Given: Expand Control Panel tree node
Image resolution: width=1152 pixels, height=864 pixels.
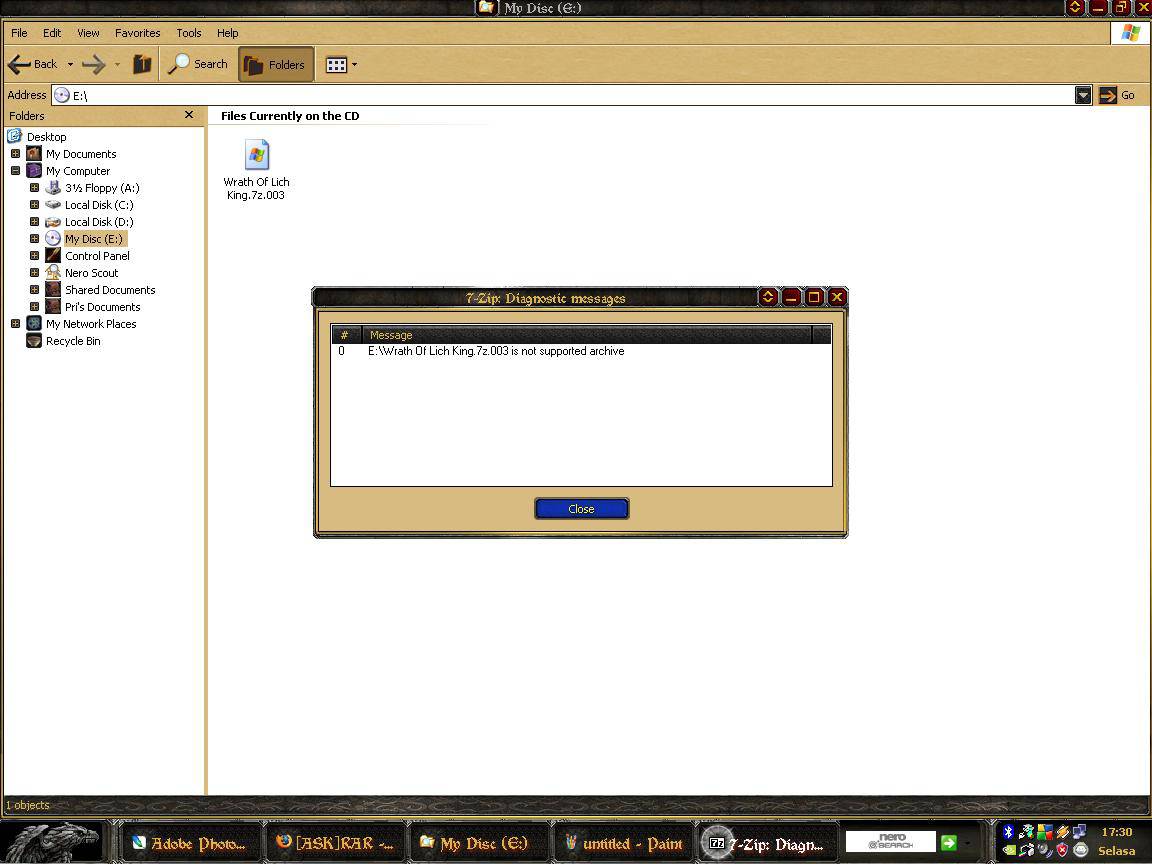Looking at the screenshot, I should coord(34,255).
